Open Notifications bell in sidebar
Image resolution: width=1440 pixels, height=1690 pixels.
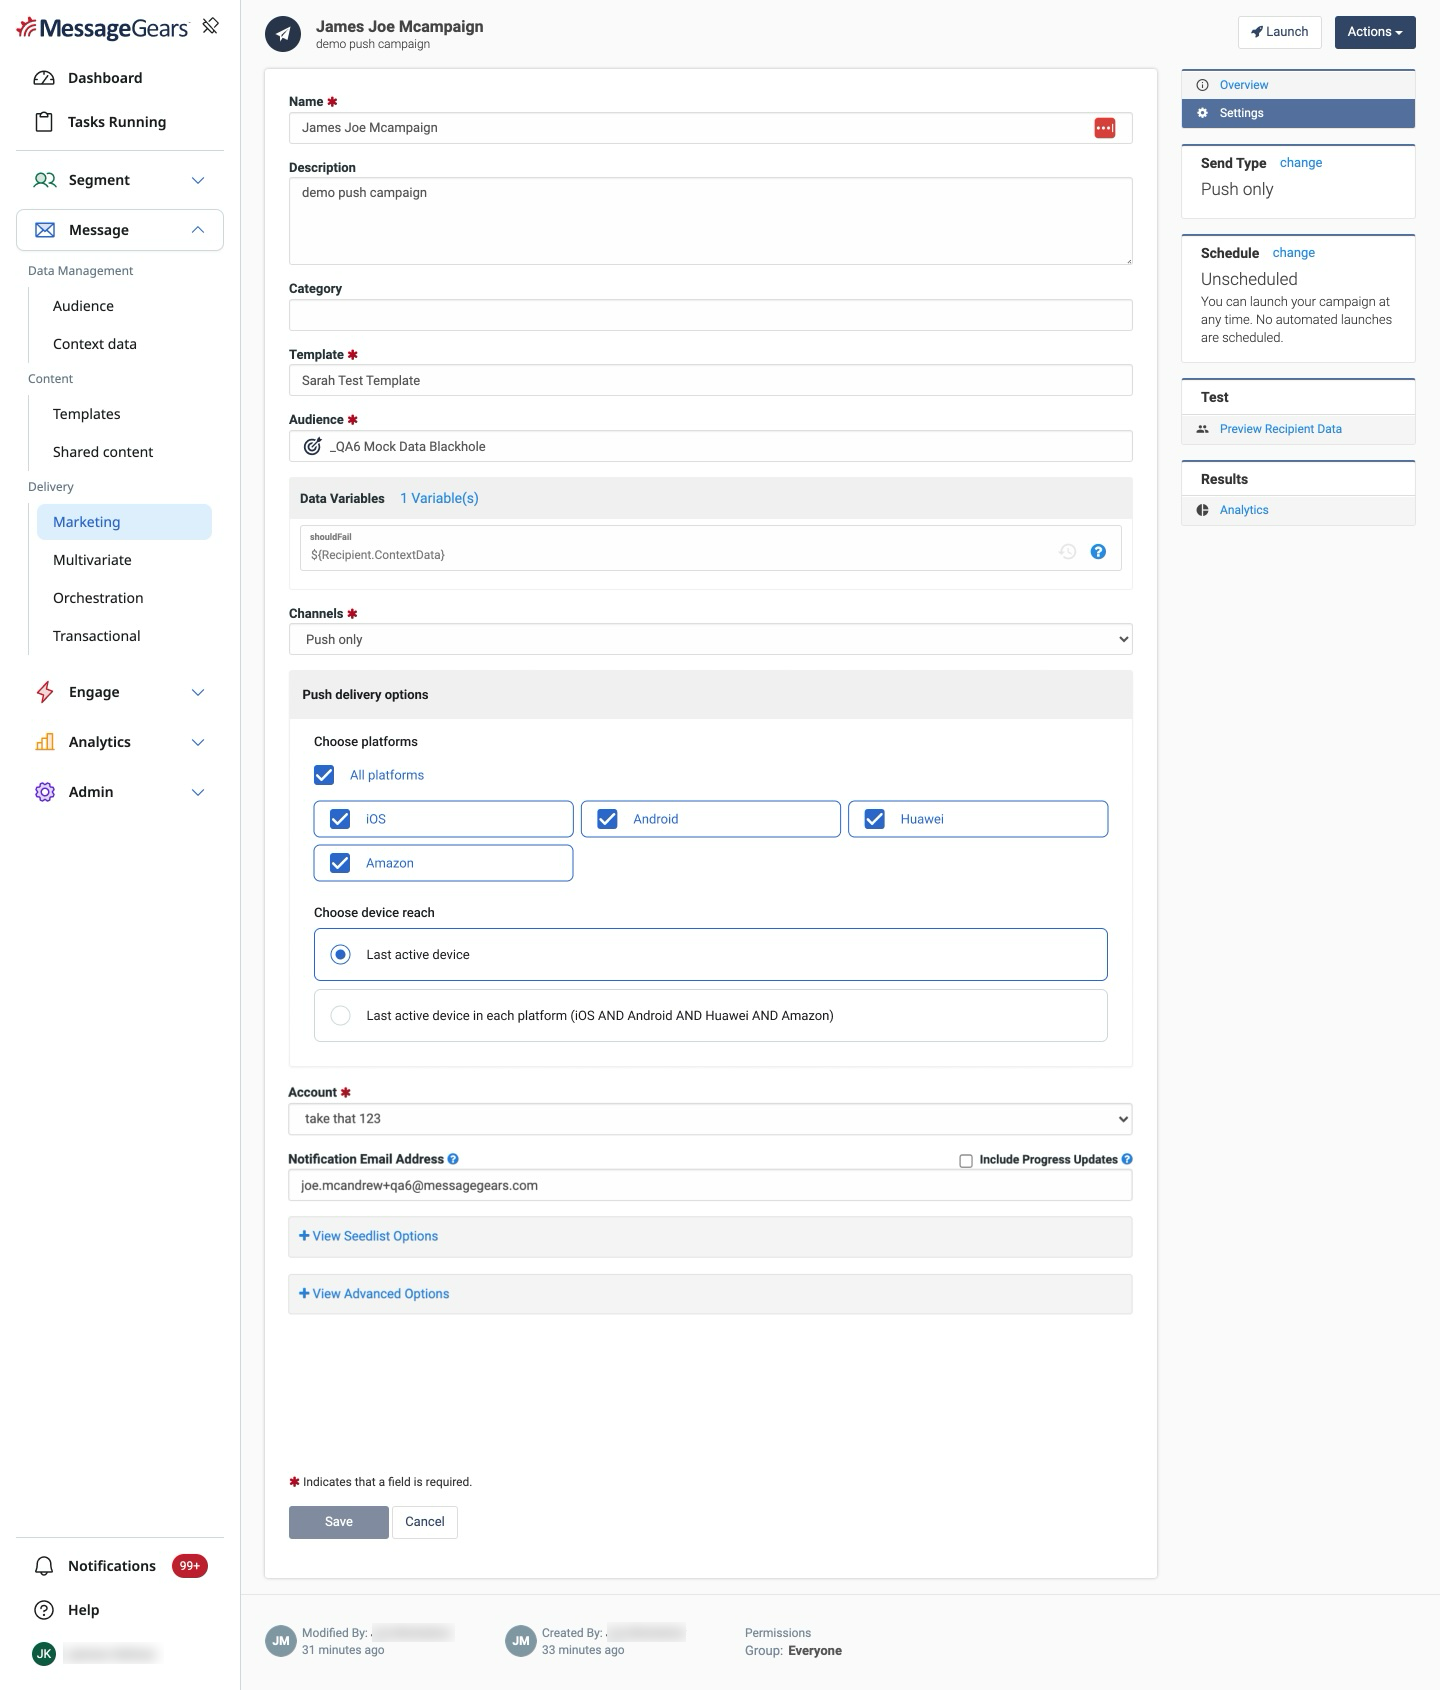click(x=44, y=1566)
